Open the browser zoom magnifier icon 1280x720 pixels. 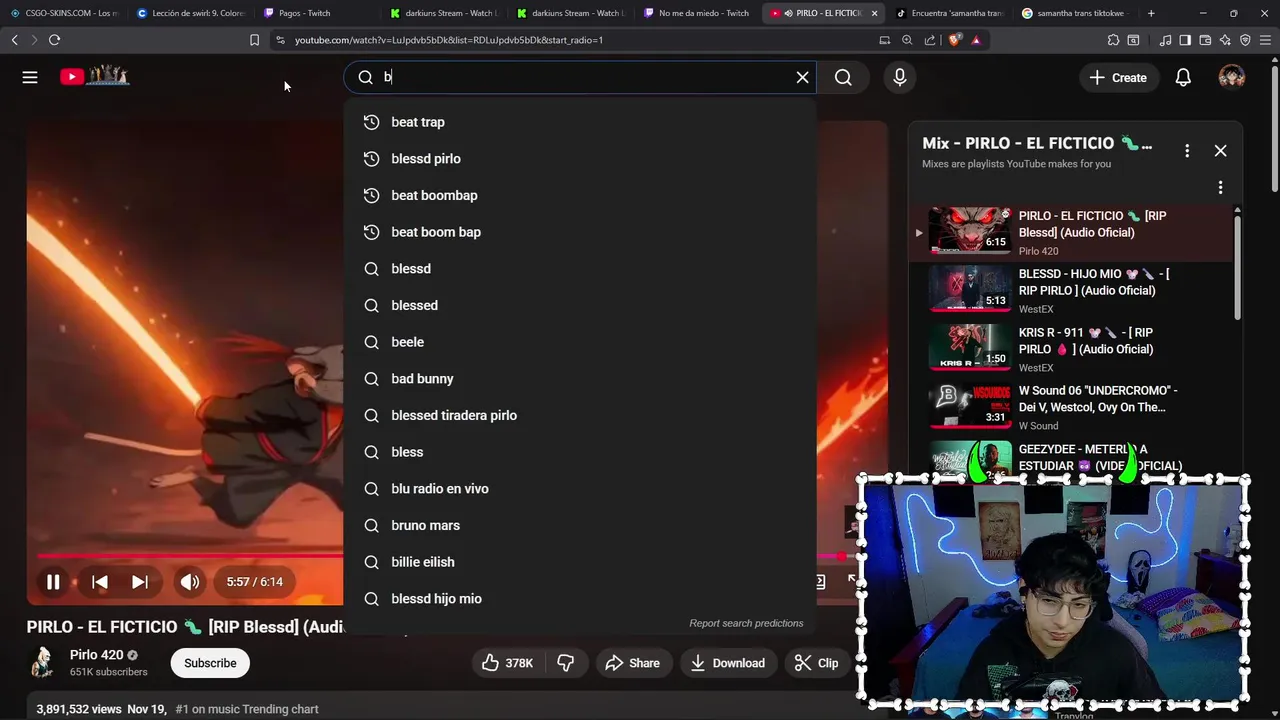pyautogui.click(x=907, y=40)
